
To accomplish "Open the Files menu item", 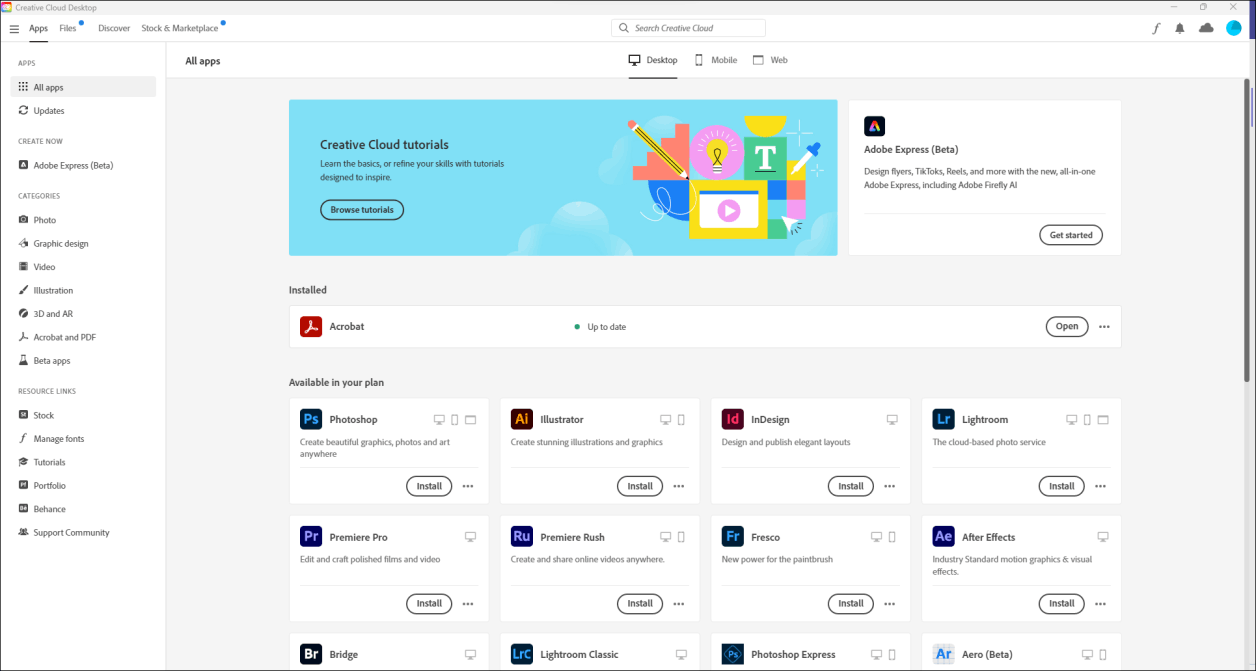I will (x=67, y=28).
